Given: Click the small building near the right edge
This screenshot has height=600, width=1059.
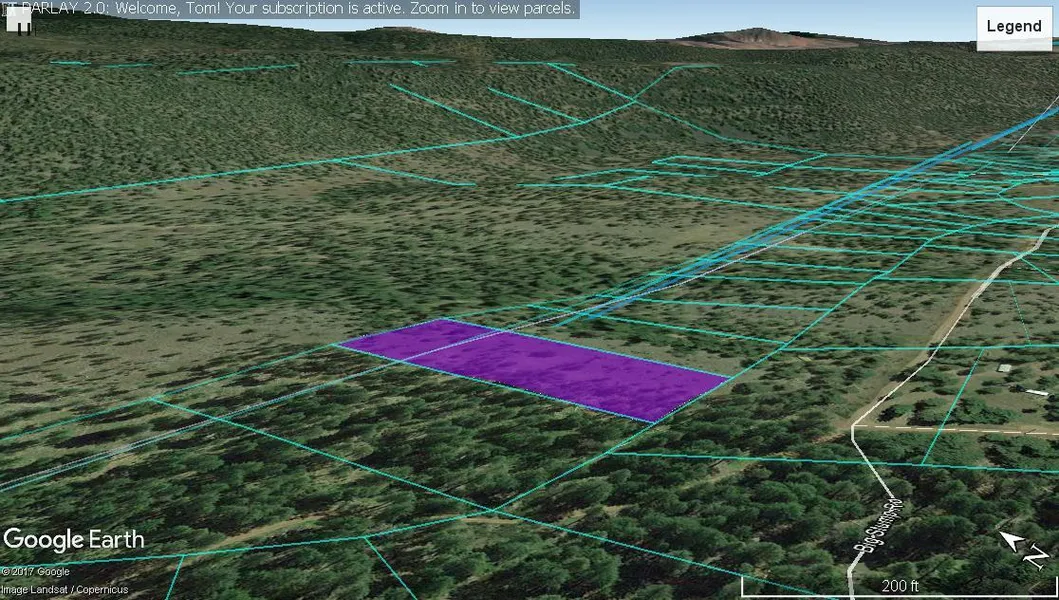Looking at the screenshot, I should click(x=1003, y=368).
